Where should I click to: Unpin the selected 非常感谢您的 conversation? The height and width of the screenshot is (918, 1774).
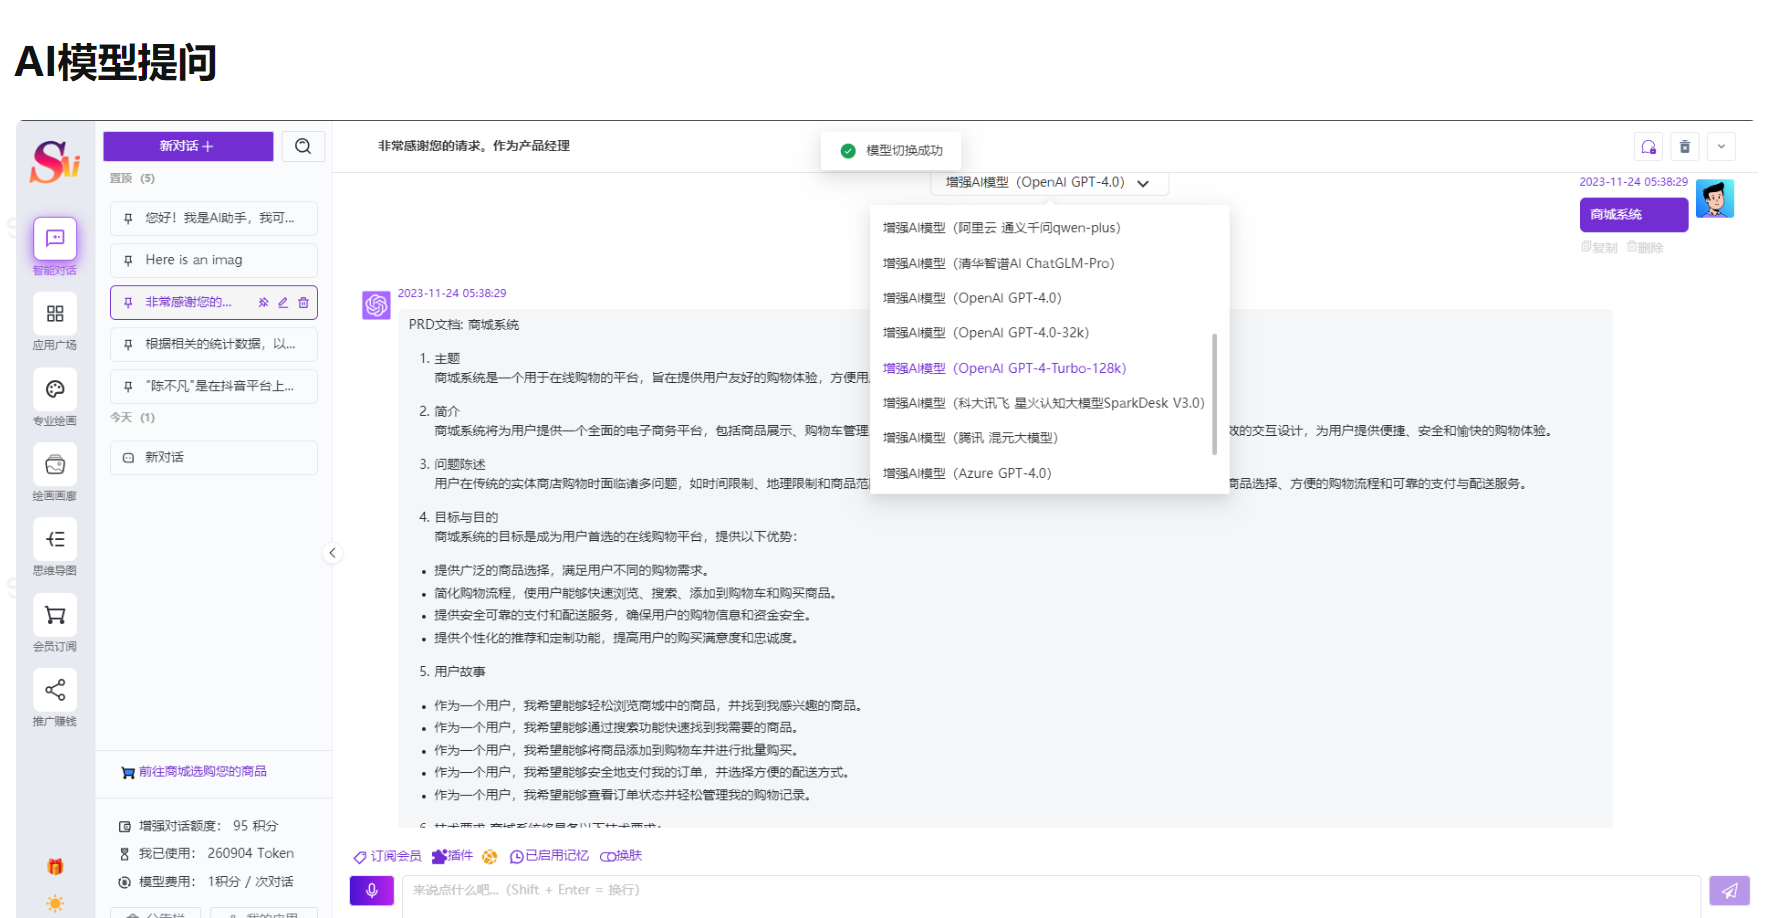coord(263,302)
